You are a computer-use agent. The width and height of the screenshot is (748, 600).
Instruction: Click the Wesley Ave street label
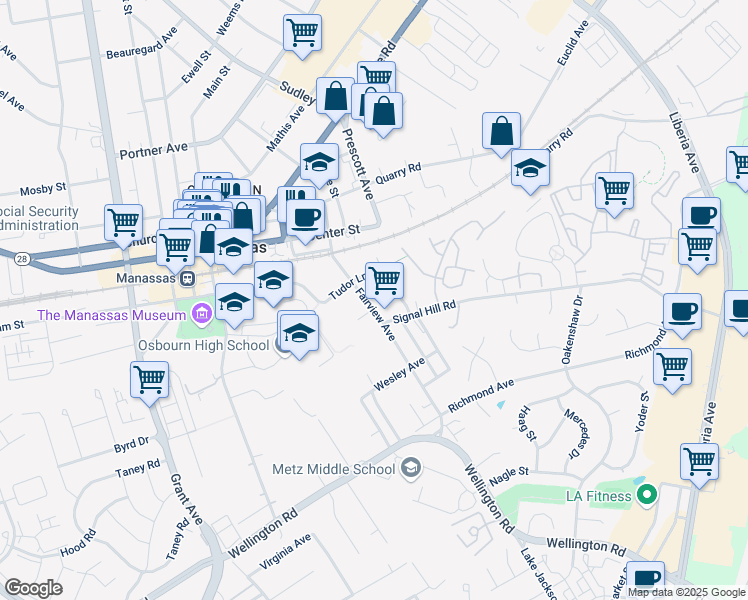(x=399, y=374)
